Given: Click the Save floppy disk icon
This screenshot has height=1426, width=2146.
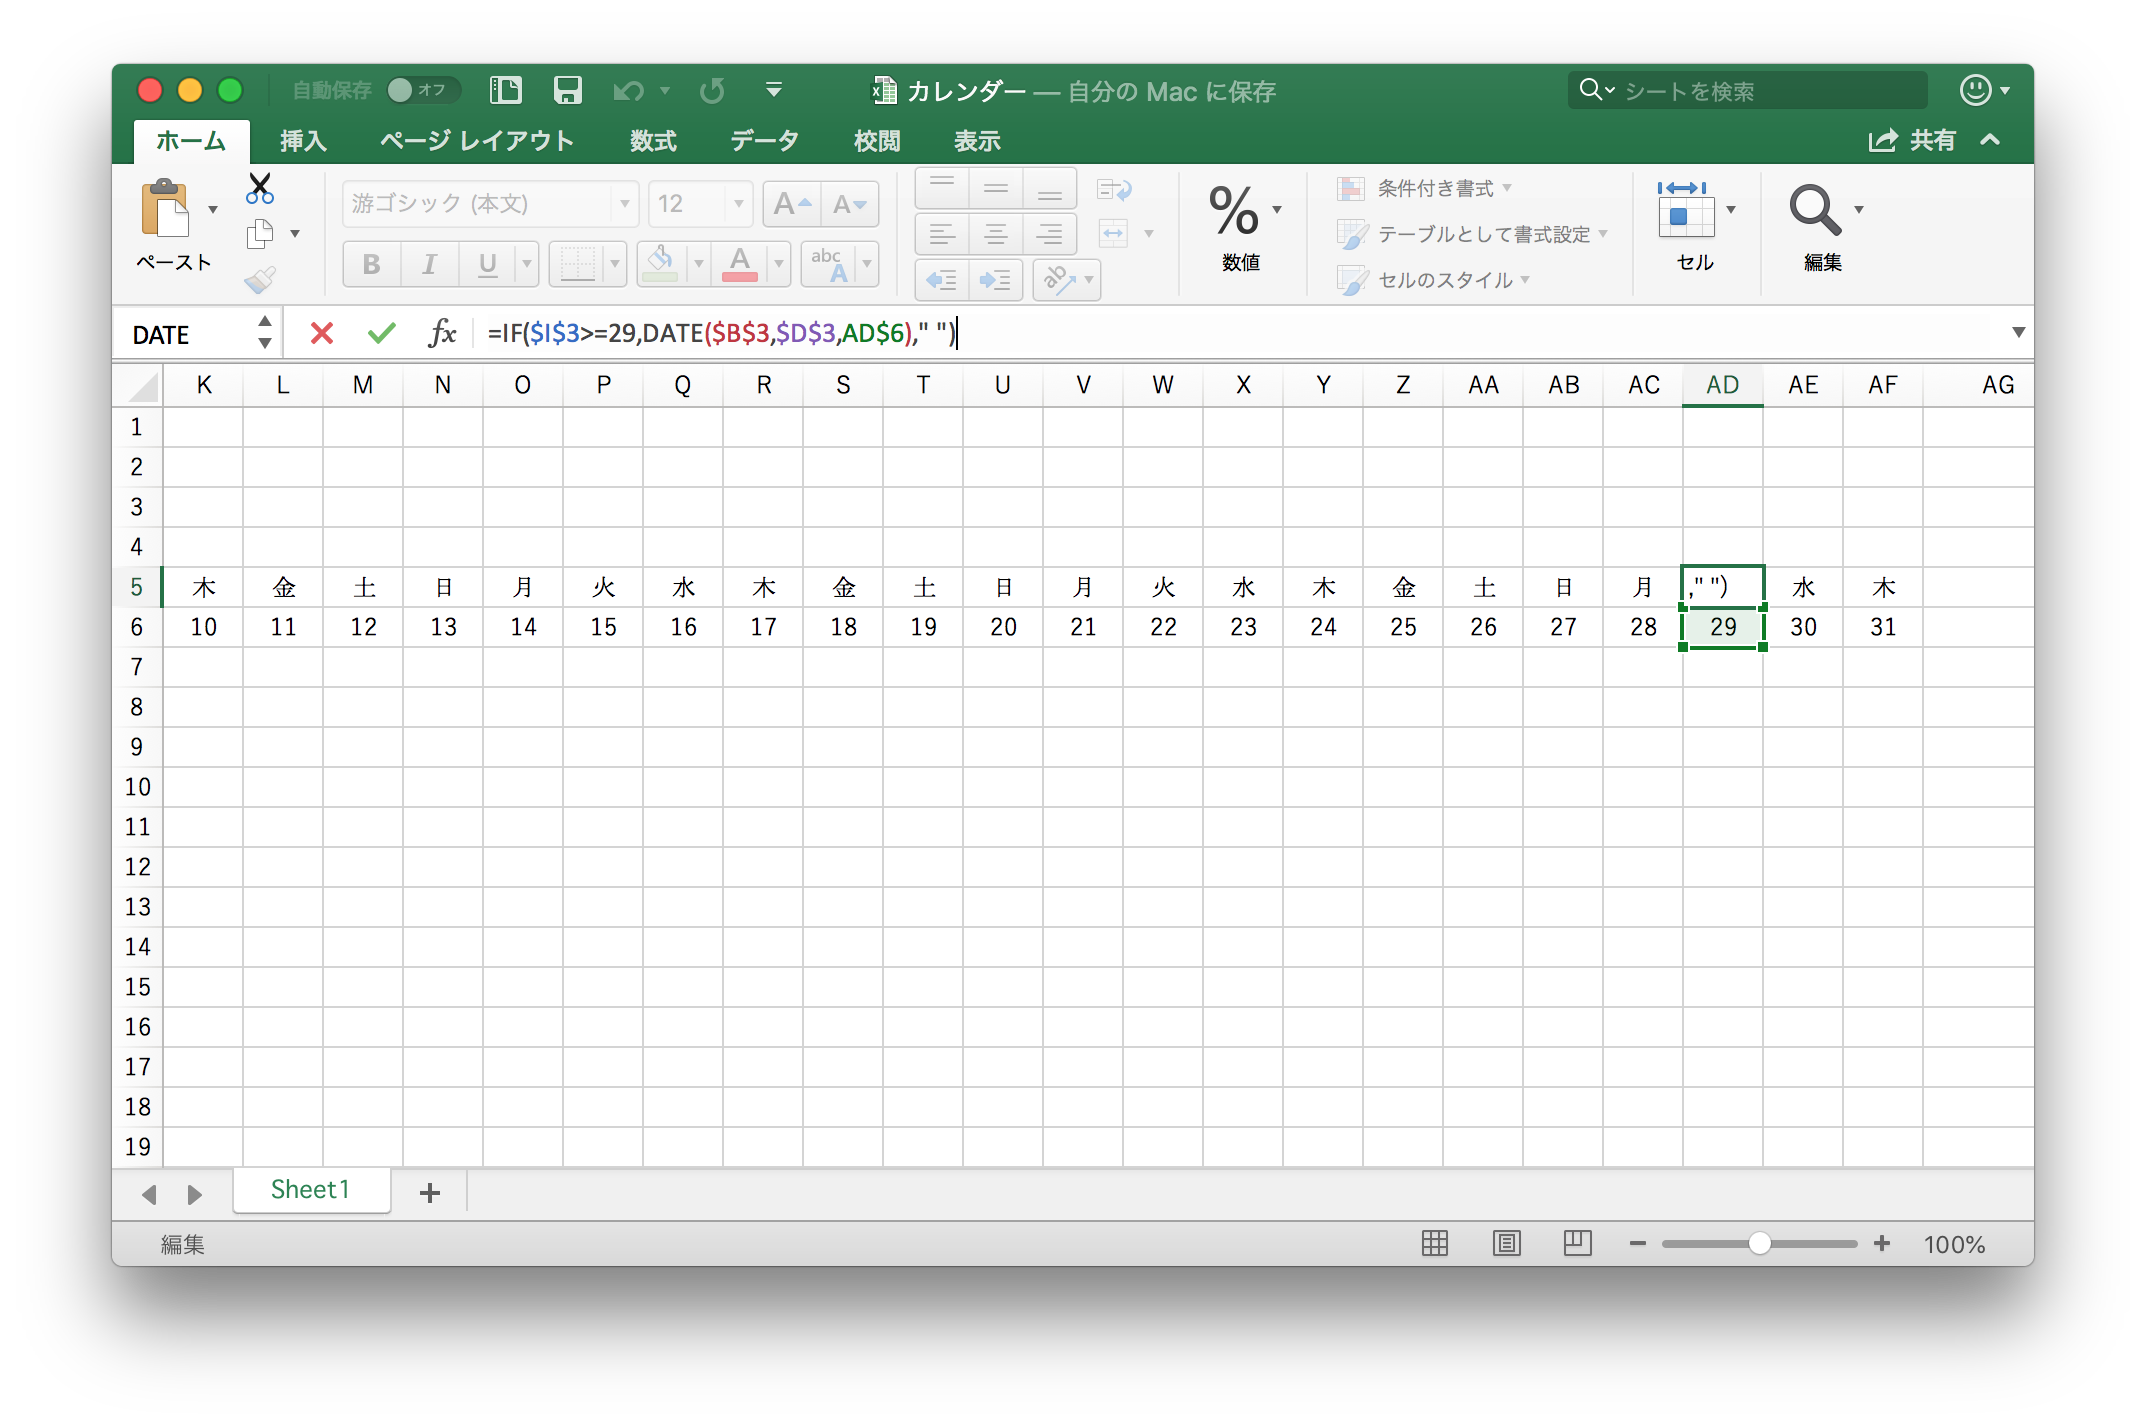Looking at the screenshot, I should click(x=567, y=91).
